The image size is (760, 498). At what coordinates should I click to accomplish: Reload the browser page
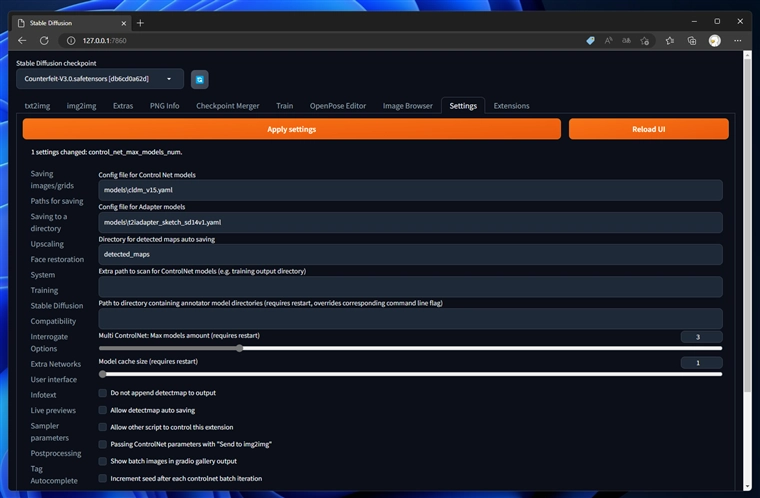(x=44, y=41)
